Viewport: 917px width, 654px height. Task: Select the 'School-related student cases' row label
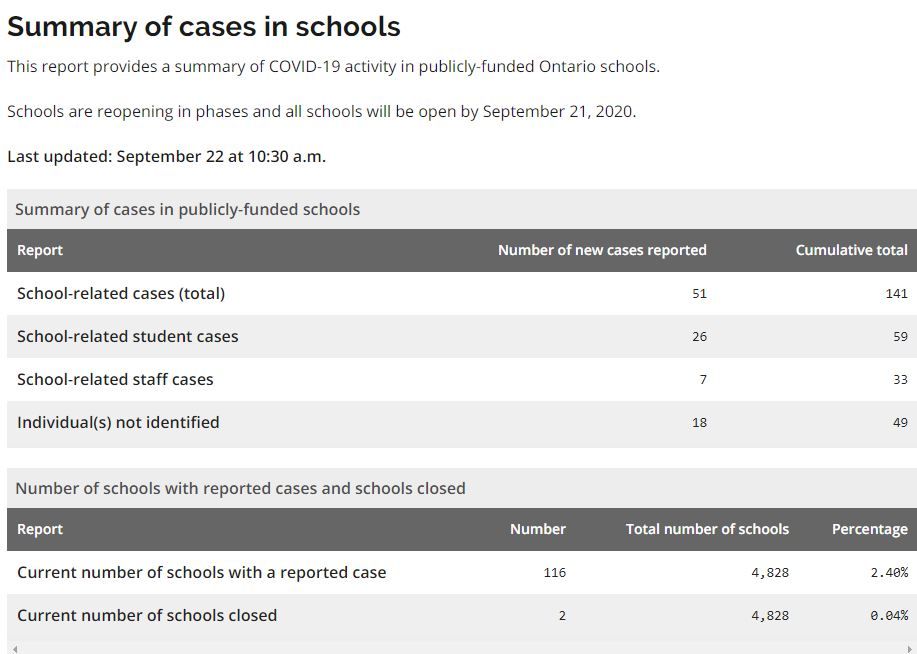[x=128, y=336]
